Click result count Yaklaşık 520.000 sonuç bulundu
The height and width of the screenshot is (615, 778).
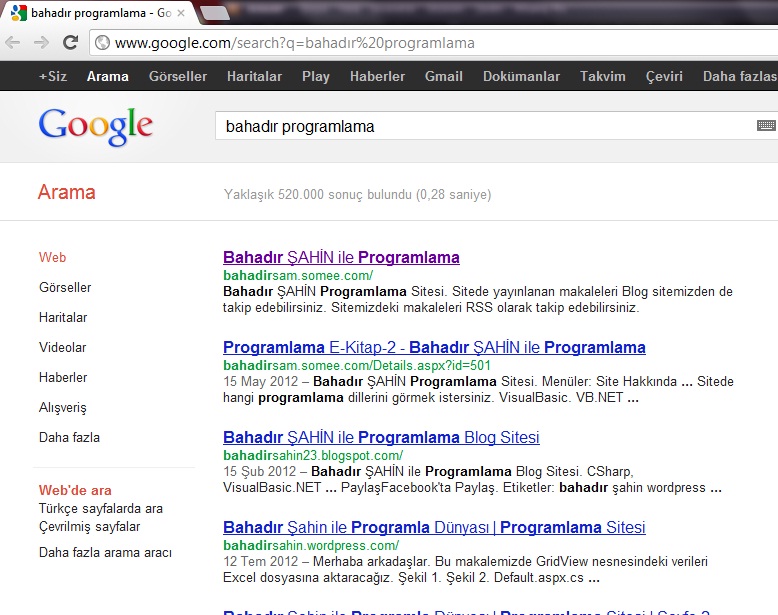click(x=357, y=194)
